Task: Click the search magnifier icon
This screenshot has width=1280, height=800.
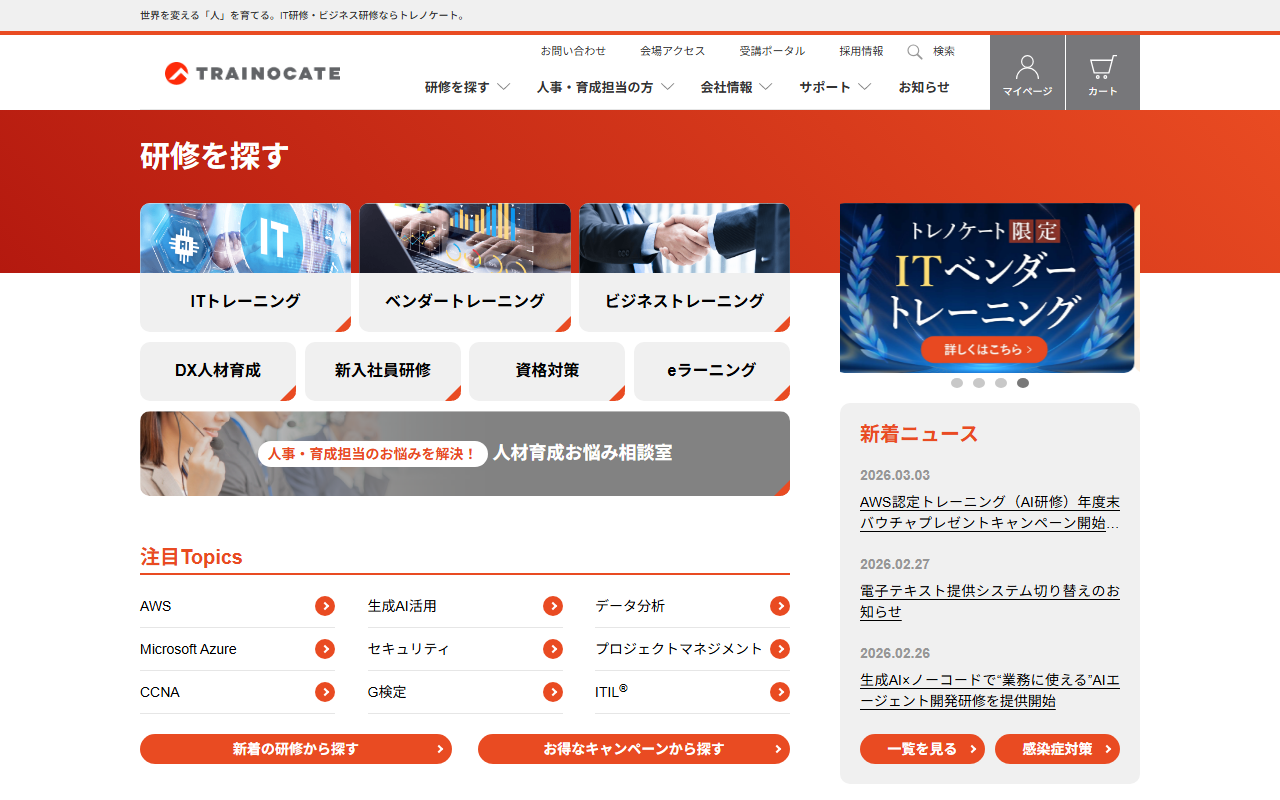Action: click(x=914, y=52)
